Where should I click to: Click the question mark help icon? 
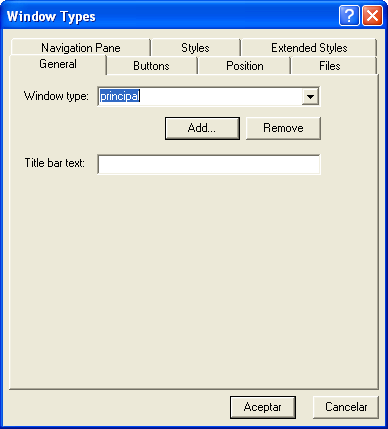[349, 15]
